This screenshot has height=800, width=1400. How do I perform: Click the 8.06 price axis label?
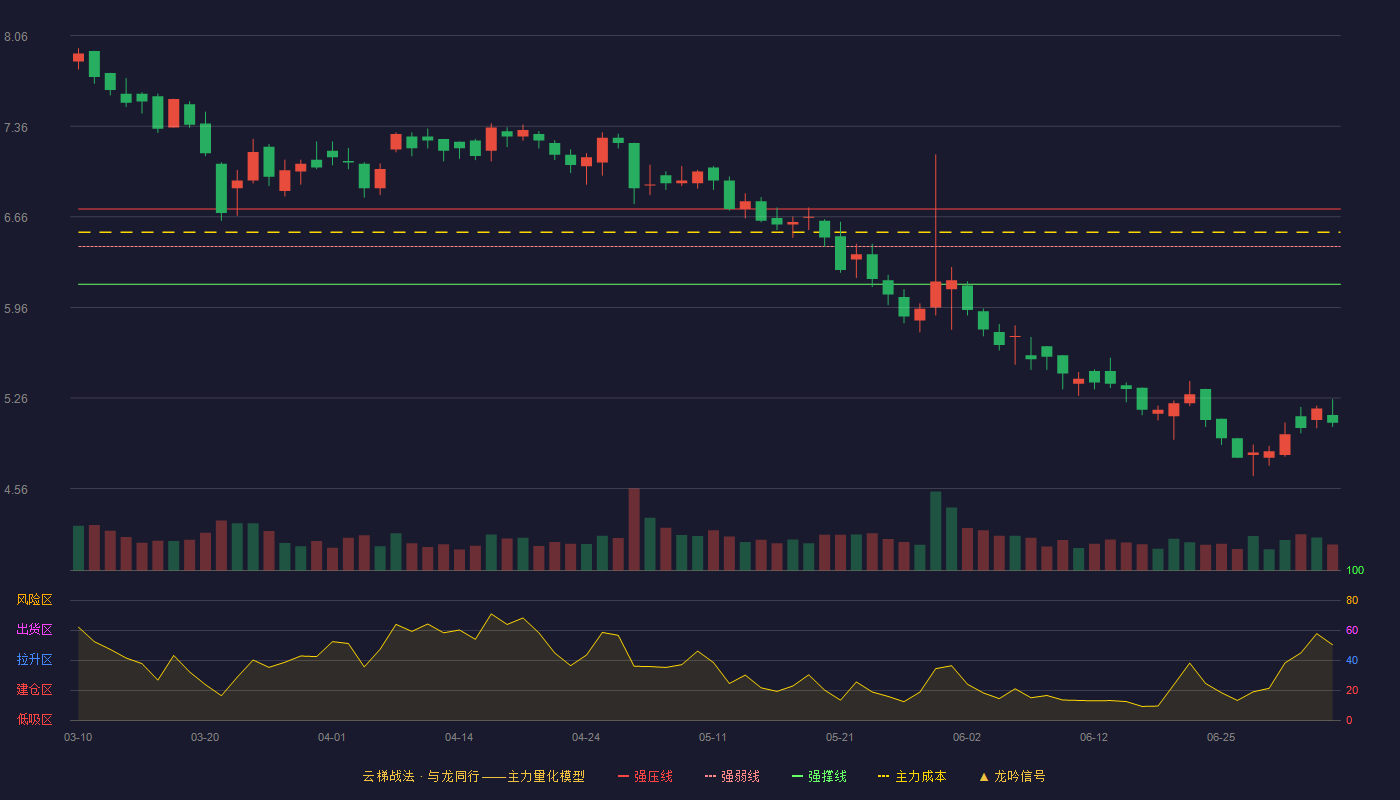click(16, 36)
